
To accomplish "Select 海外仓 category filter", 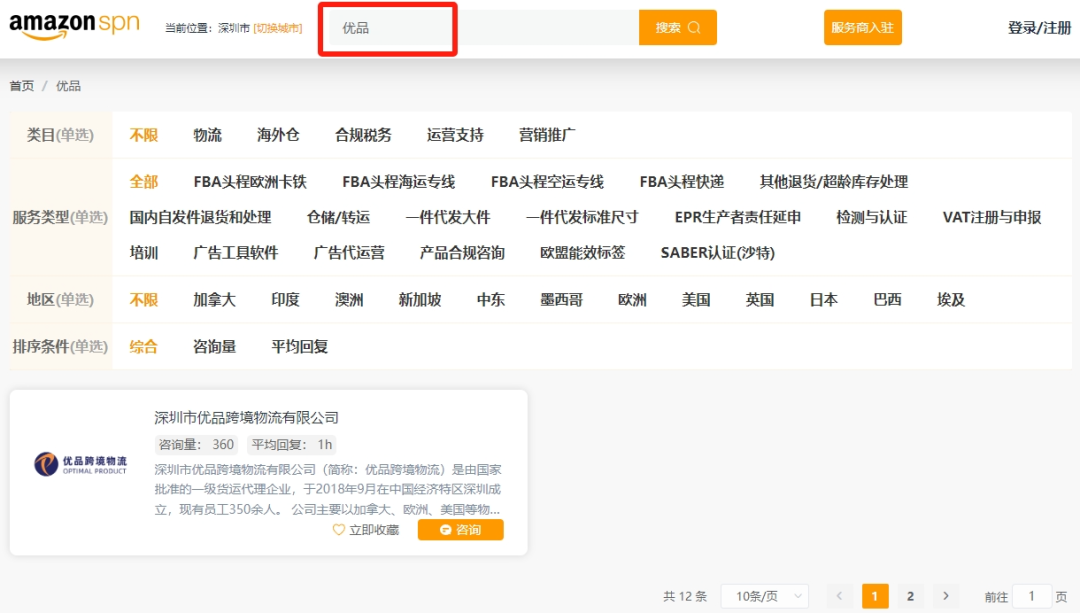I will pyautogui.click(x=278, y=135).
